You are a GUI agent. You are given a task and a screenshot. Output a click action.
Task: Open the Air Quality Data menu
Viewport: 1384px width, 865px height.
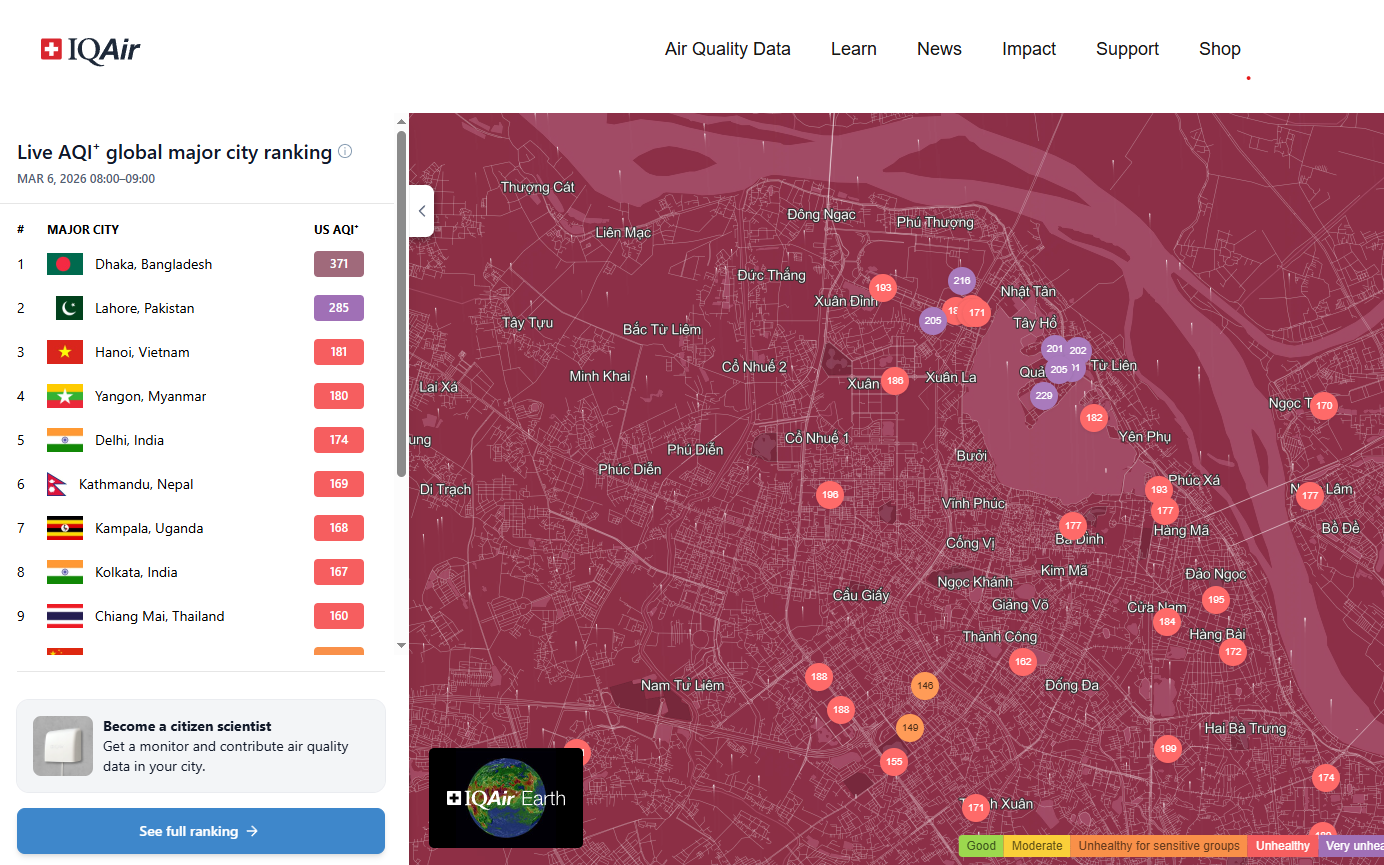coord(727,49)
